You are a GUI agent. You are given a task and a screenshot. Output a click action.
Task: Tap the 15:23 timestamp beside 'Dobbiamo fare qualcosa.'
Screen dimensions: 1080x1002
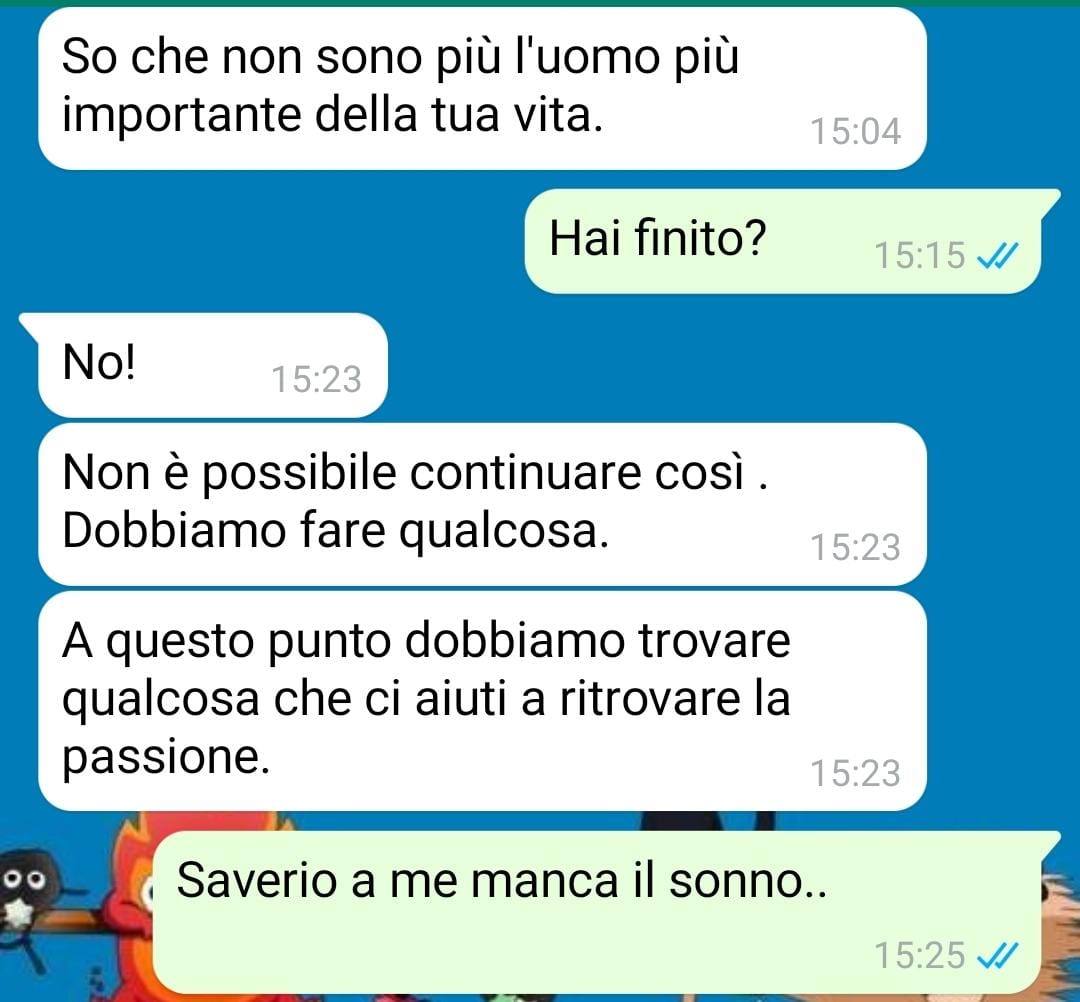[855, 547]
